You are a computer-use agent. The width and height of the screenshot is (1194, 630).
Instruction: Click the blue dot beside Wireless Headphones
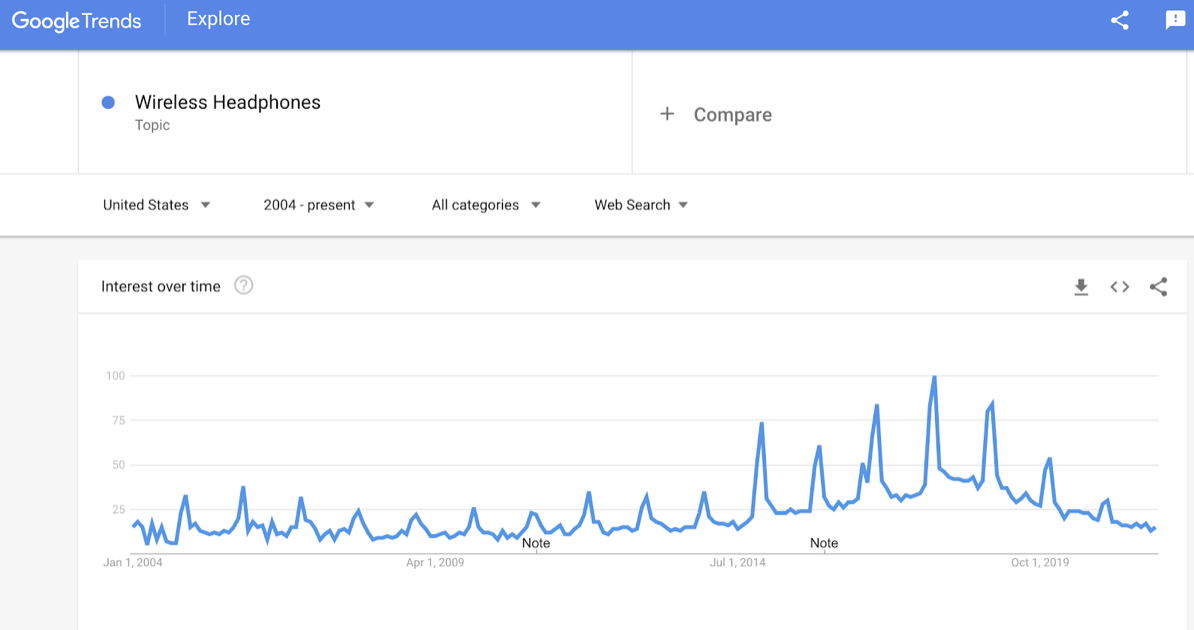(x=108, y=102)
